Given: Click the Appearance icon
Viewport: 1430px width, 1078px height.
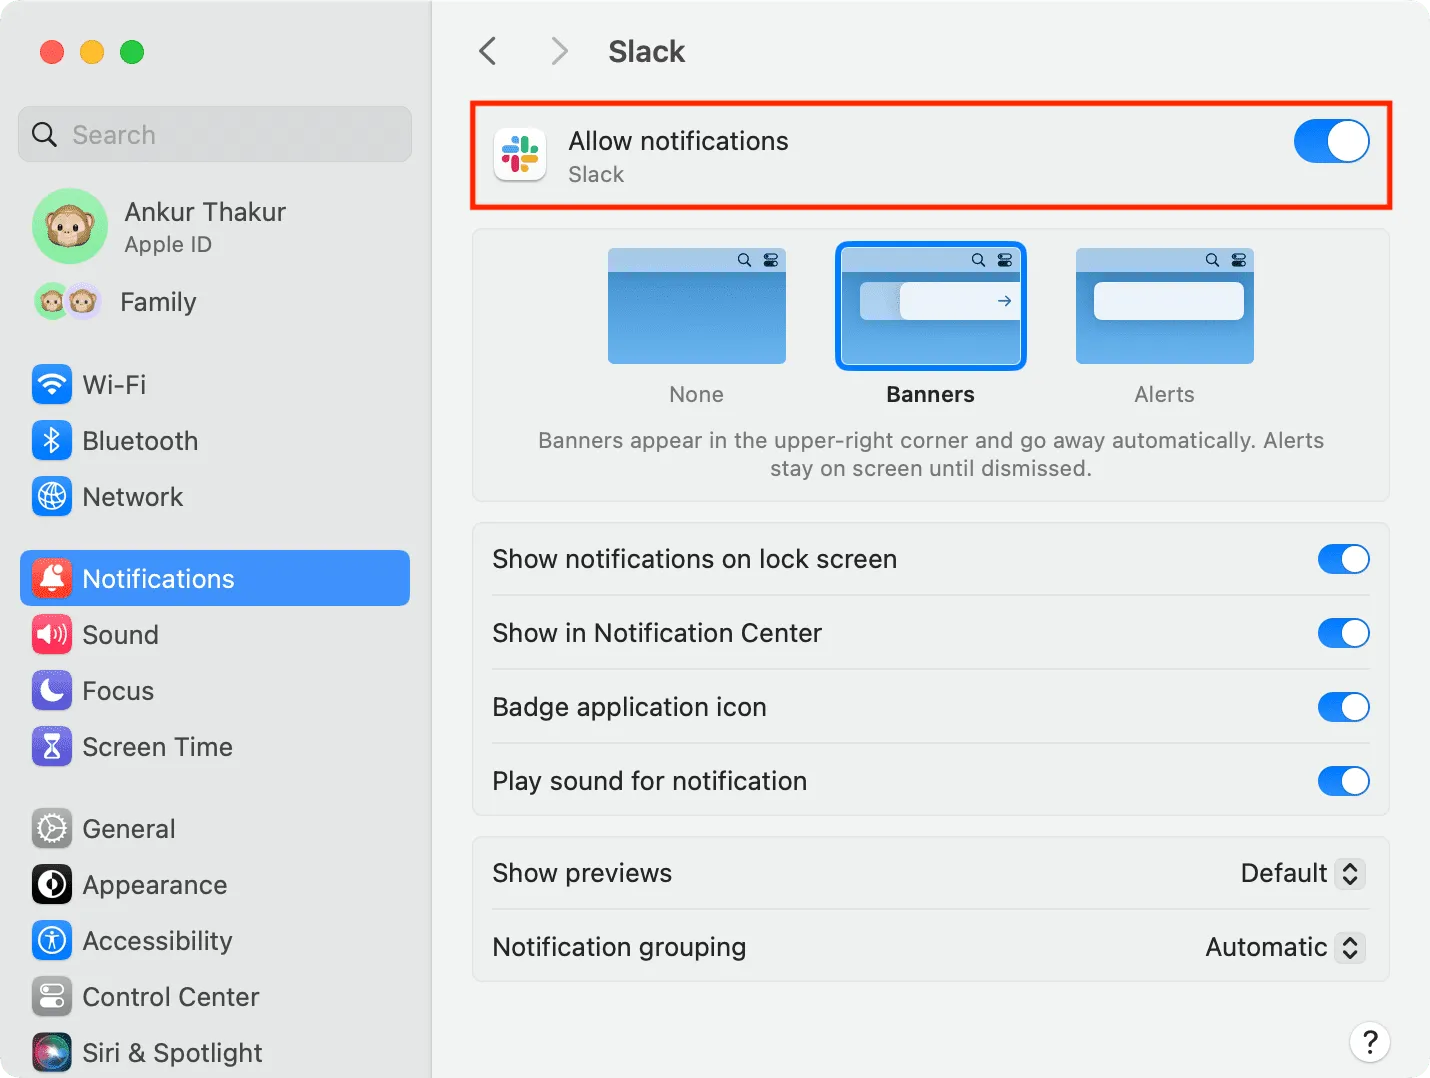Looking at the screenshot, I should [52, 884].
